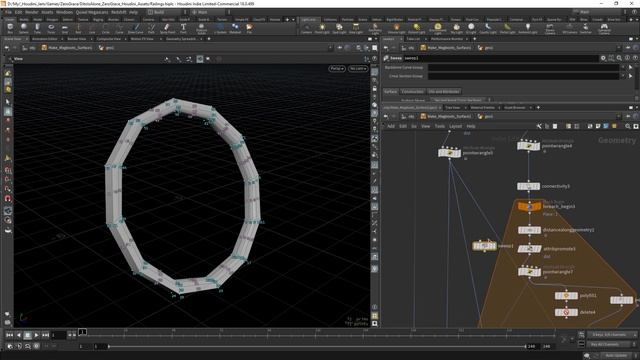Select the delete4 node

566,312
